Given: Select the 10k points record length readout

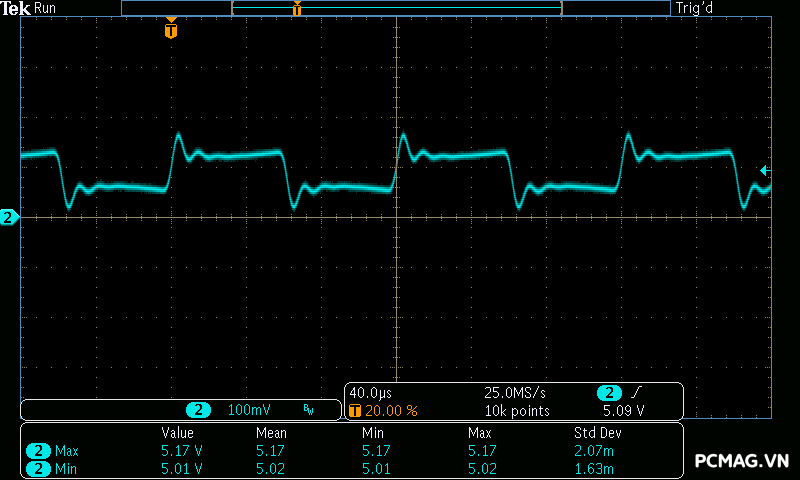Looking at the screenshot, I should pos(517,410).
